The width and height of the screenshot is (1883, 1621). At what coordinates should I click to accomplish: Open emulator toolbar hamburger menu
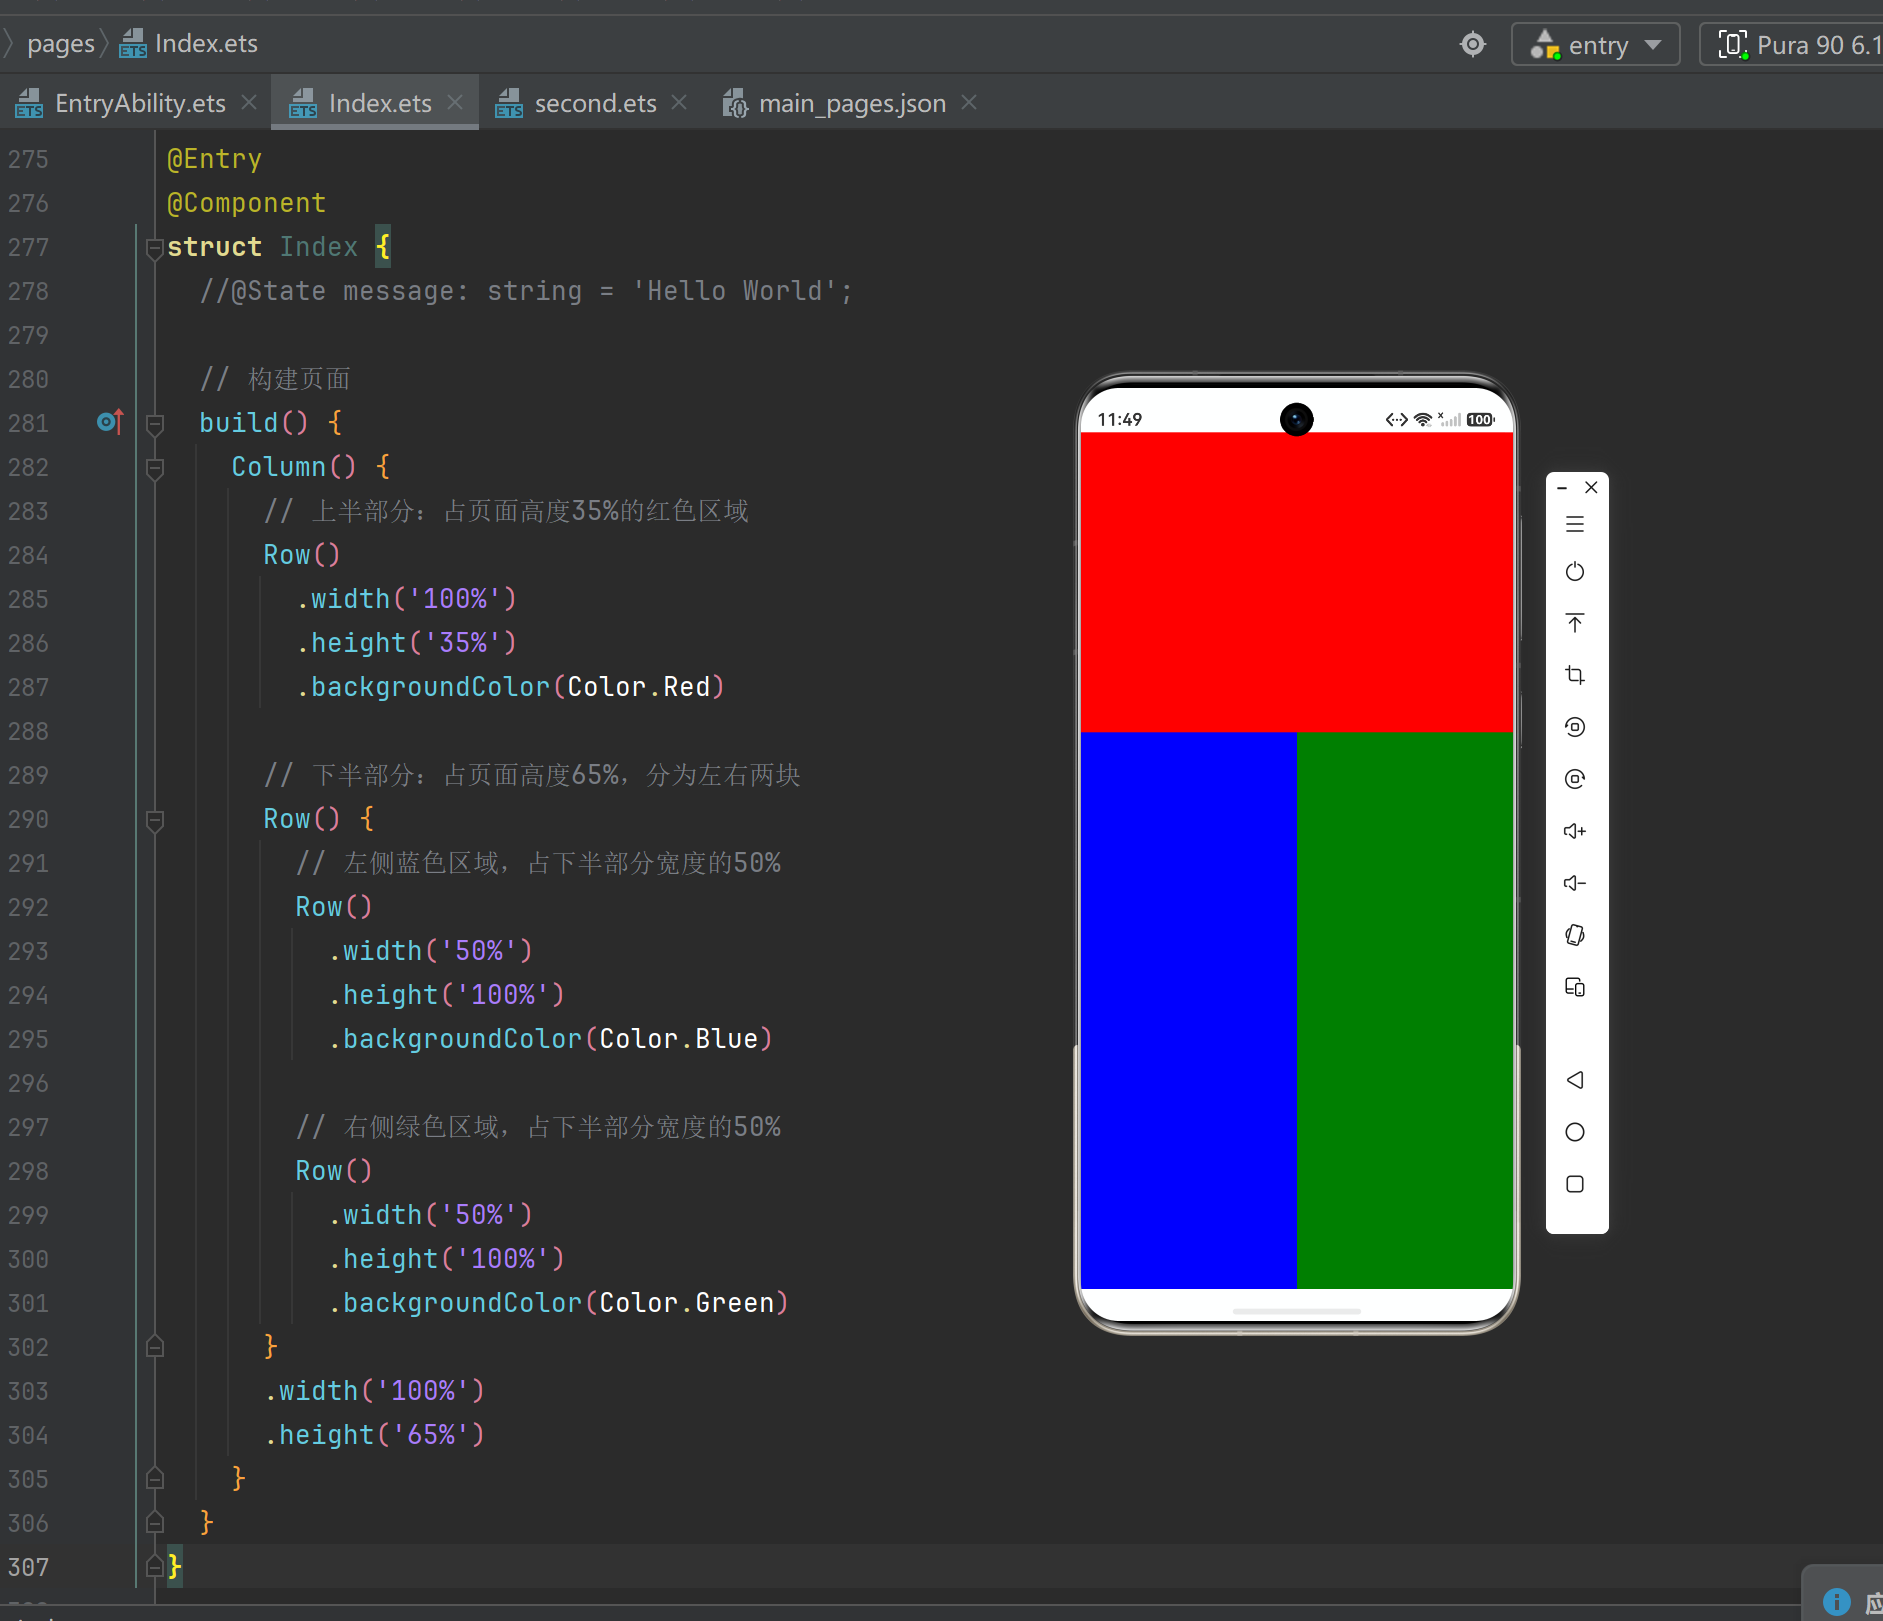[x=1575, y=524]
